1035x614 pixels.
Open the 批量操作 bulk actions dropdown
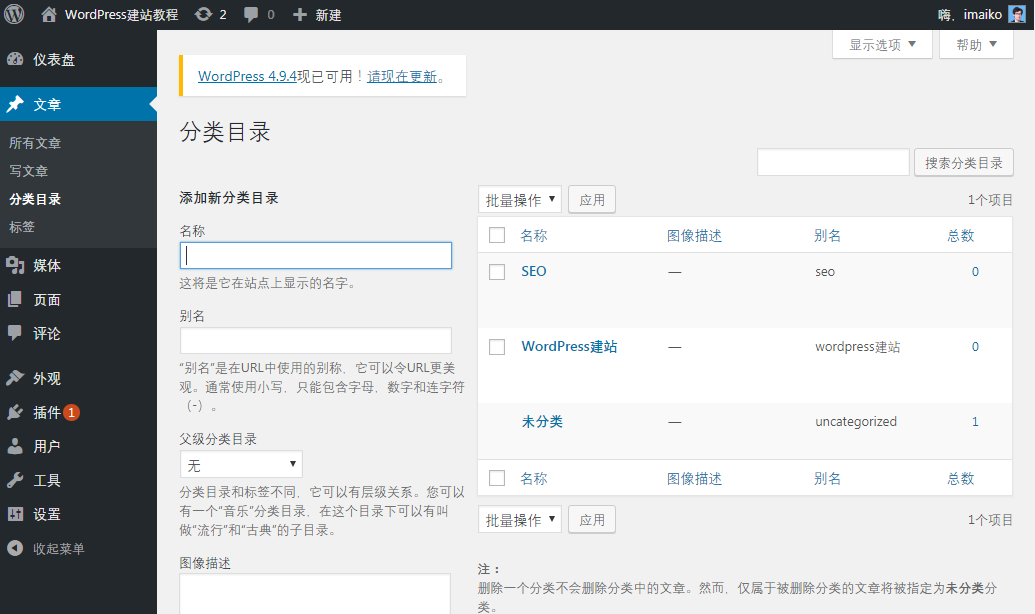click(x=519, y=199)
